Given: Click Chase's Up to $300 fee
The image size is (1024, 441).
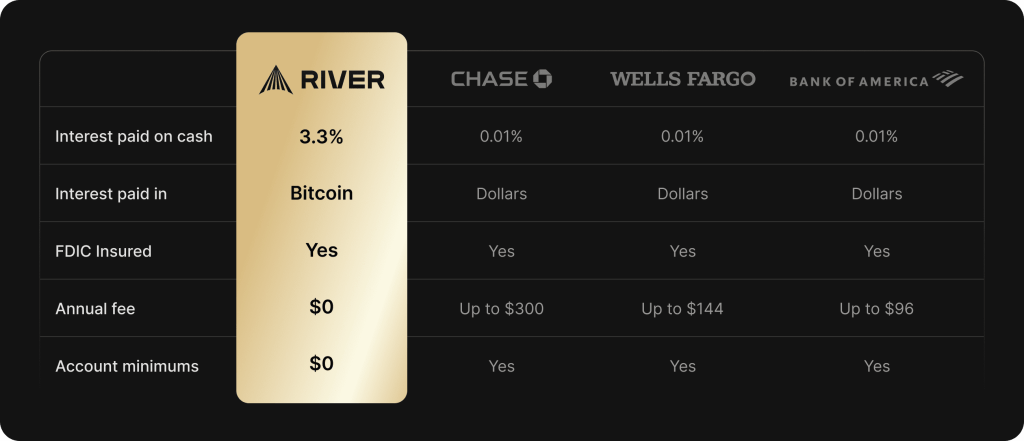Looking at the screenshot, I should [x=502, y=309].
